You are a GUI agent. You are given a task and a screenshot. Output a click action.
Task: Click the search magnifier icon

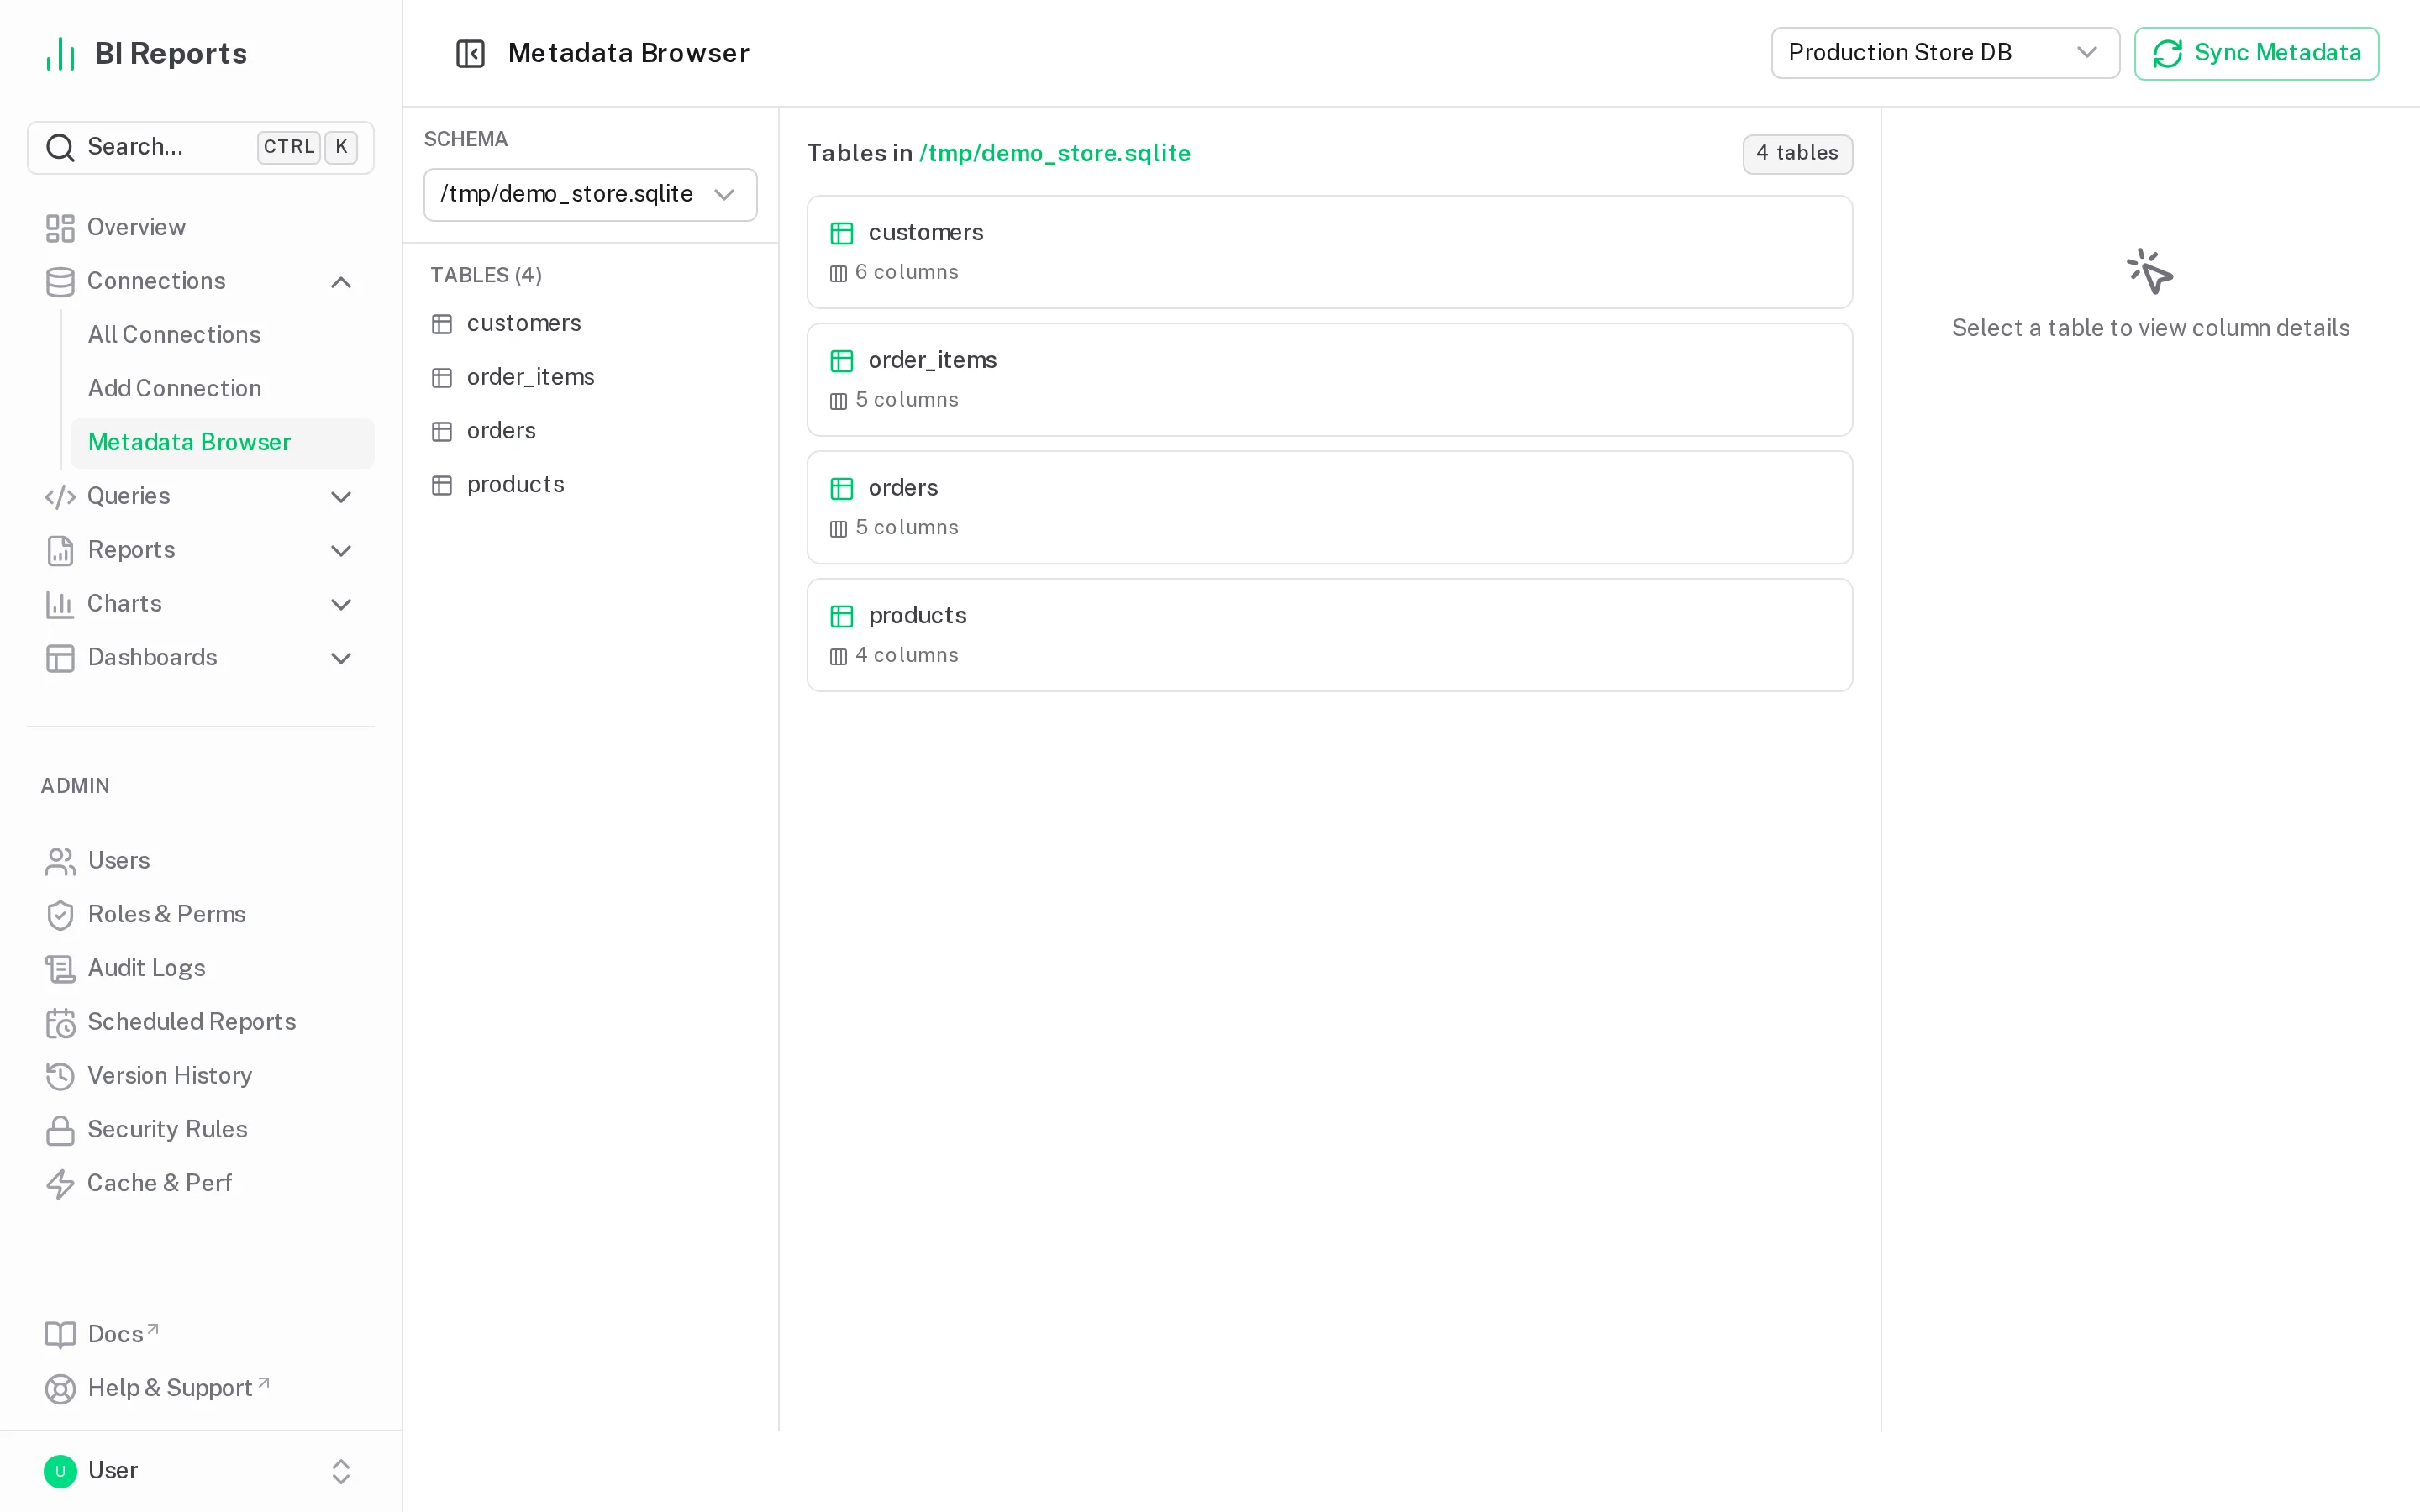pyautogui.click(x=60, y=147)
